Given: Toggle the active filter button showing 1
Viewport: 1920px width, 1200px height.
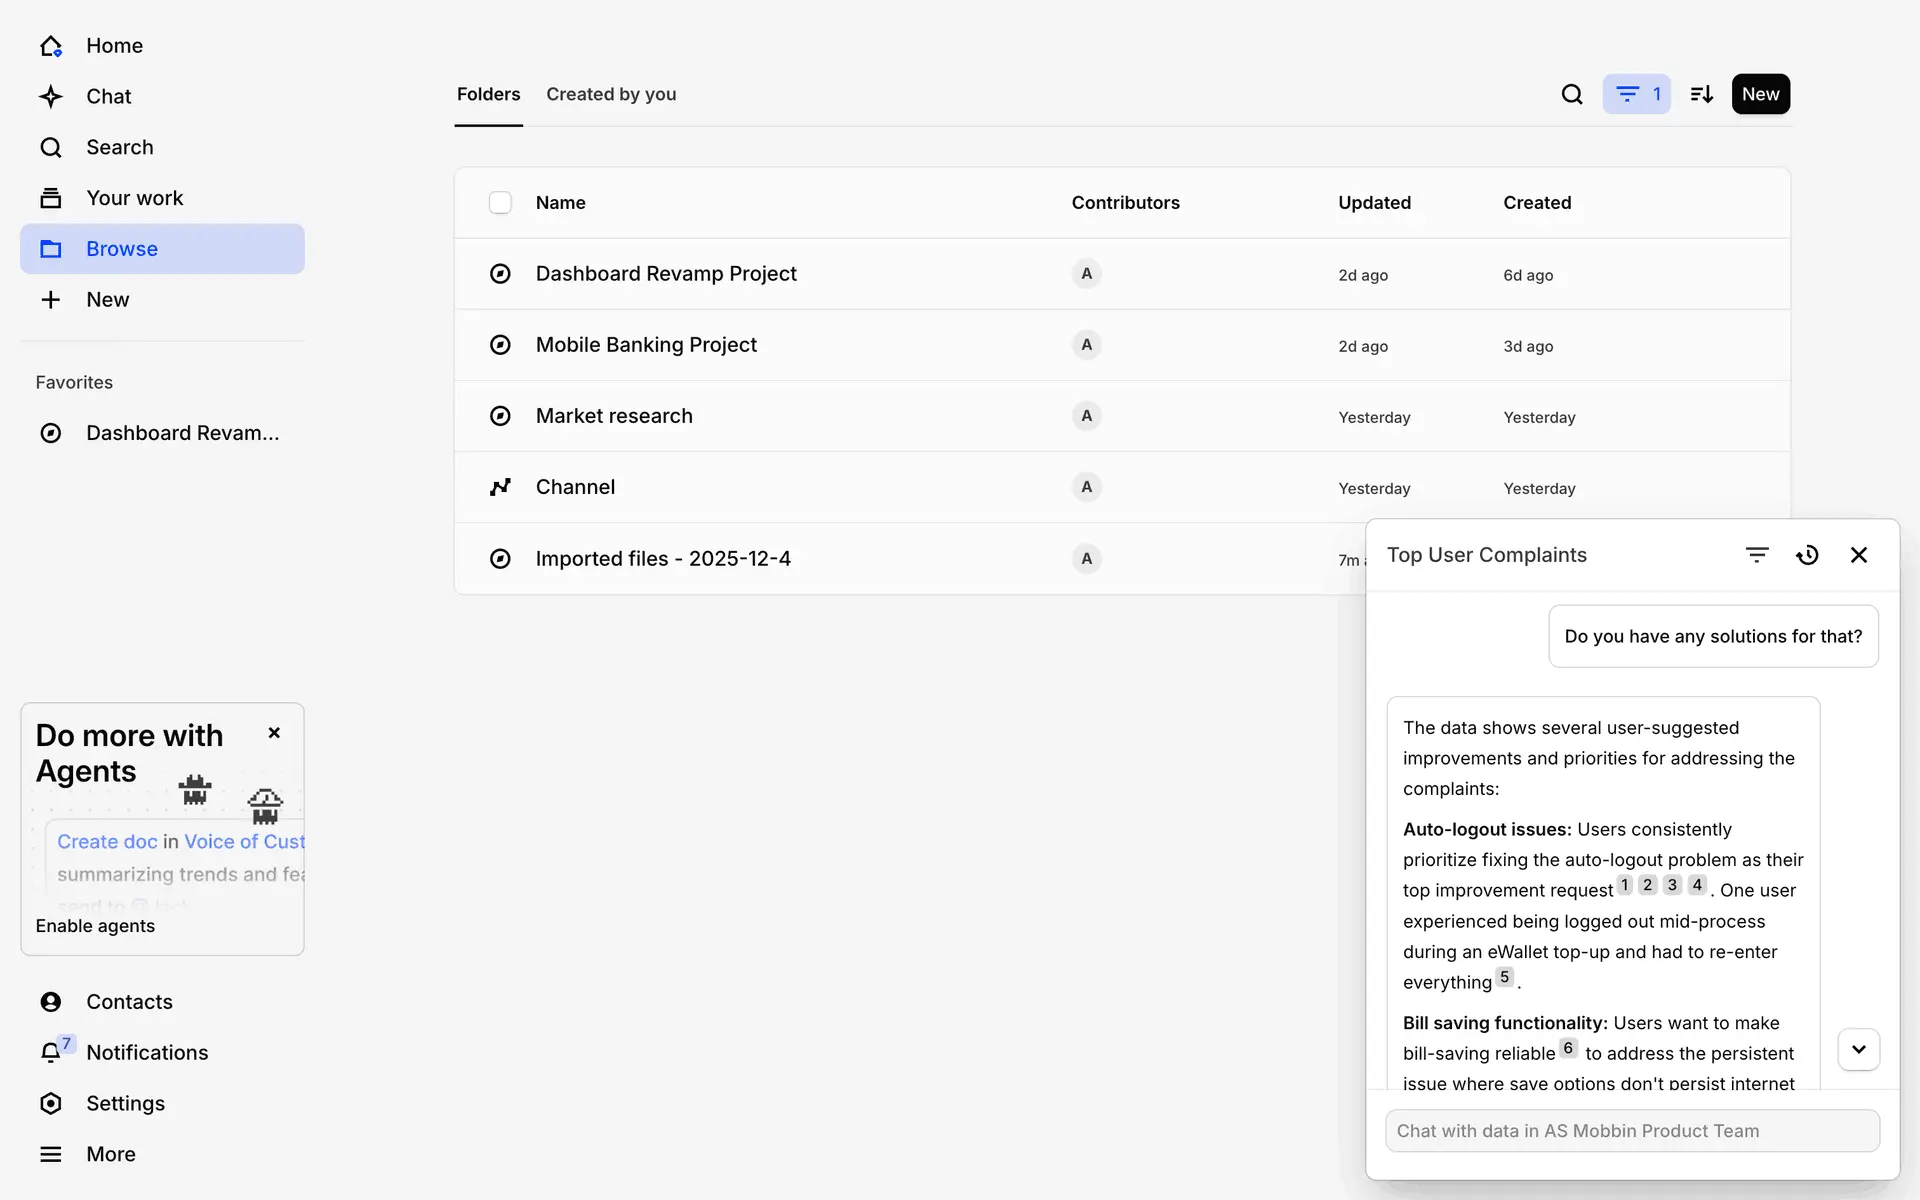Looking at the screenshot, I should [x=1636, y=94].
